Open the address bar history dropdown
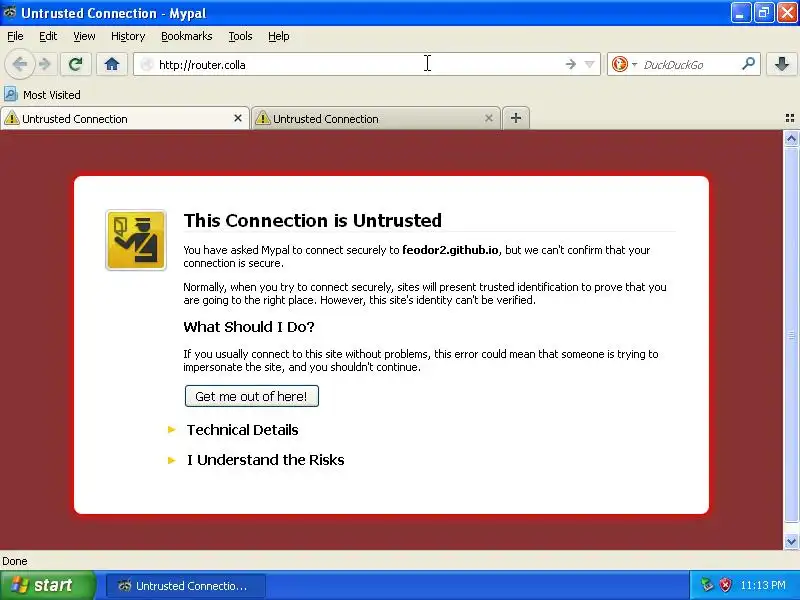Viewport: 800px width, 600px height. click(589, 64)
